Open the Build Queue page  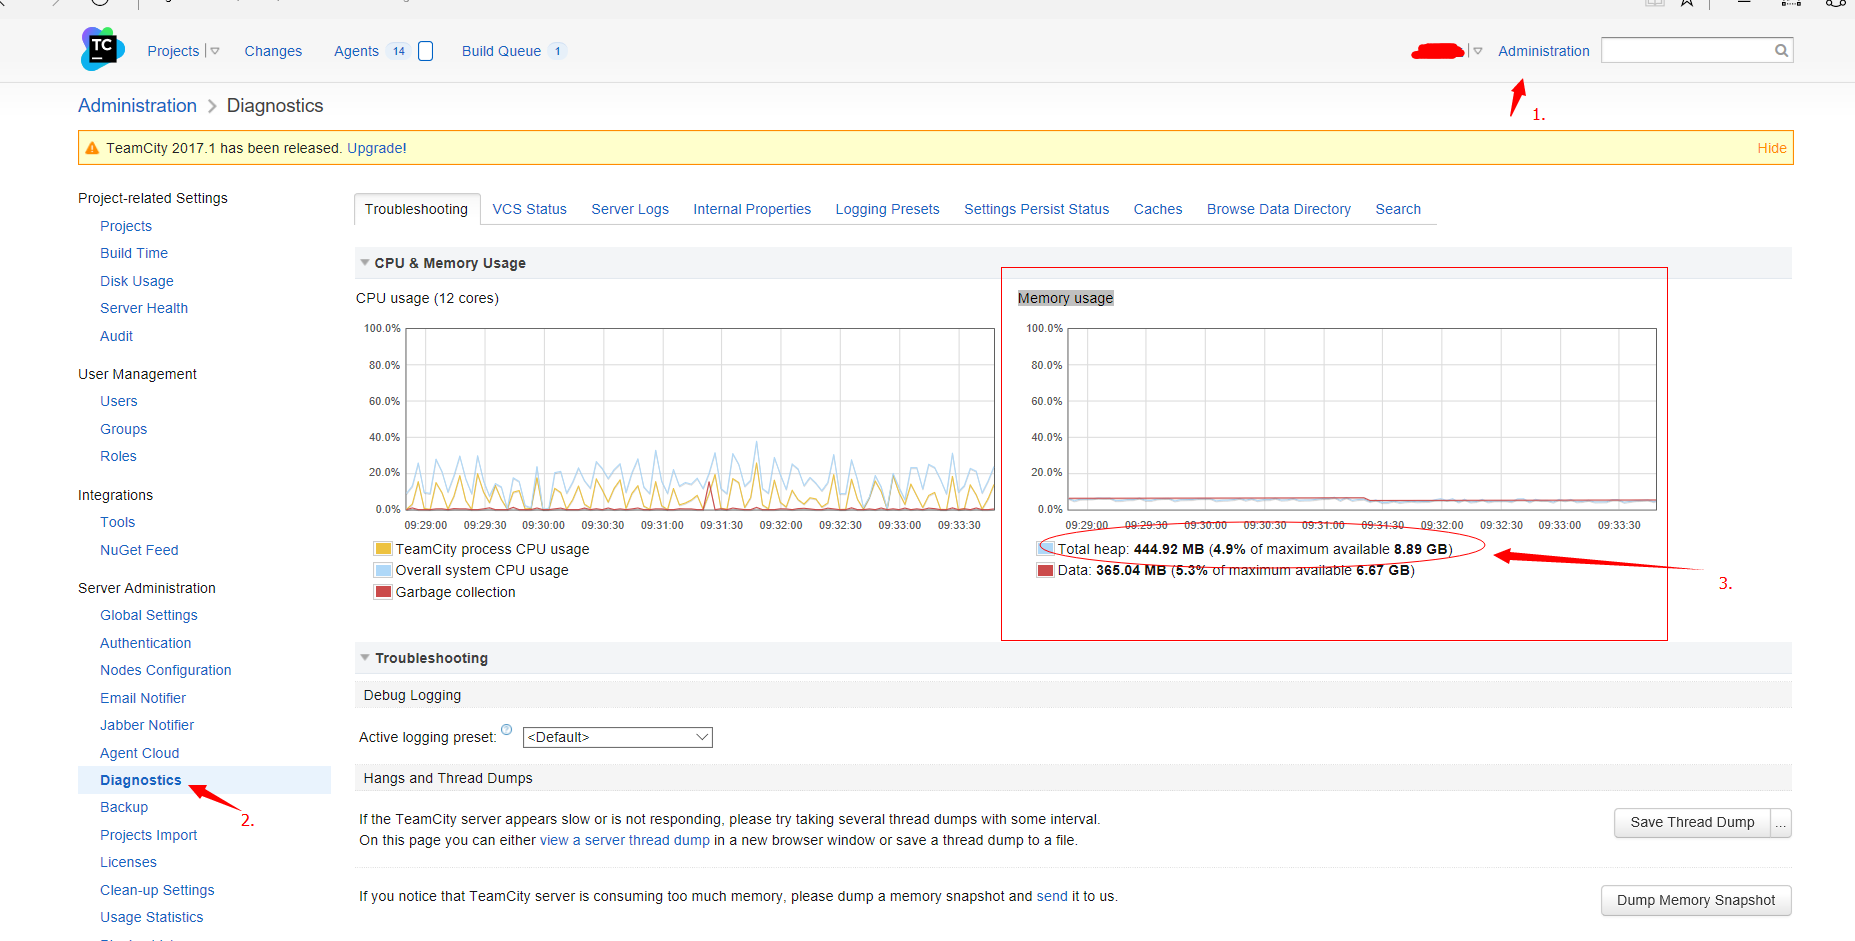click(501, 51)
